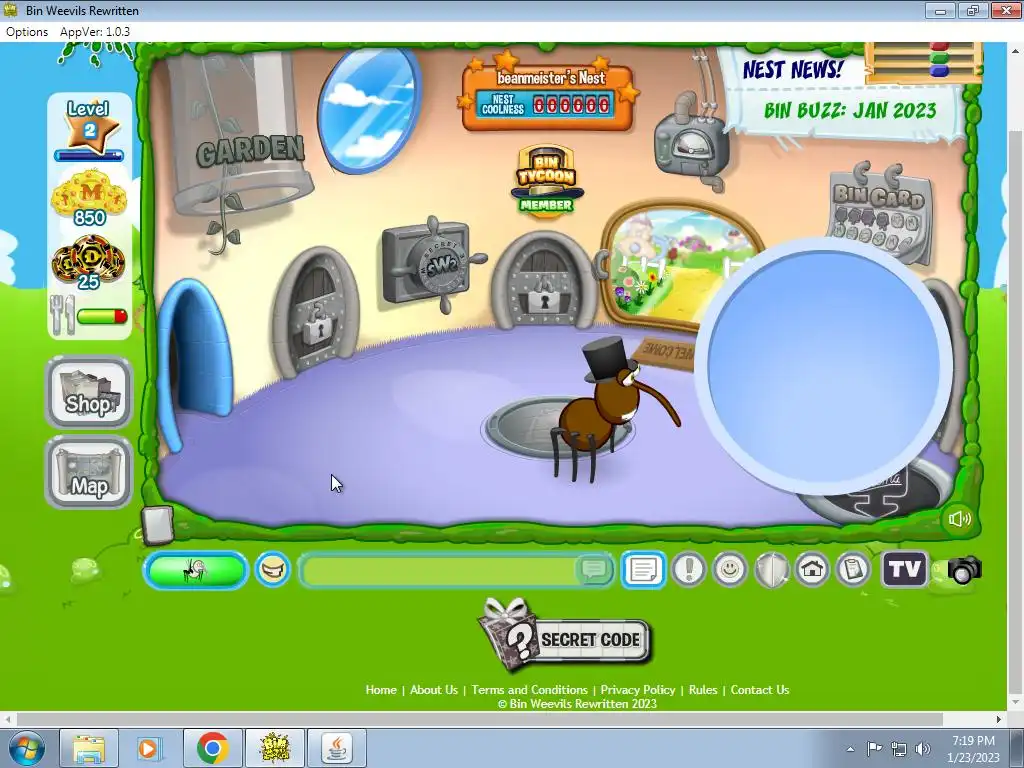This screenshot has width=1024, height=768.
Task: Click the AppVer: 1.0.3 menu item
Action: tap(95, 31)
